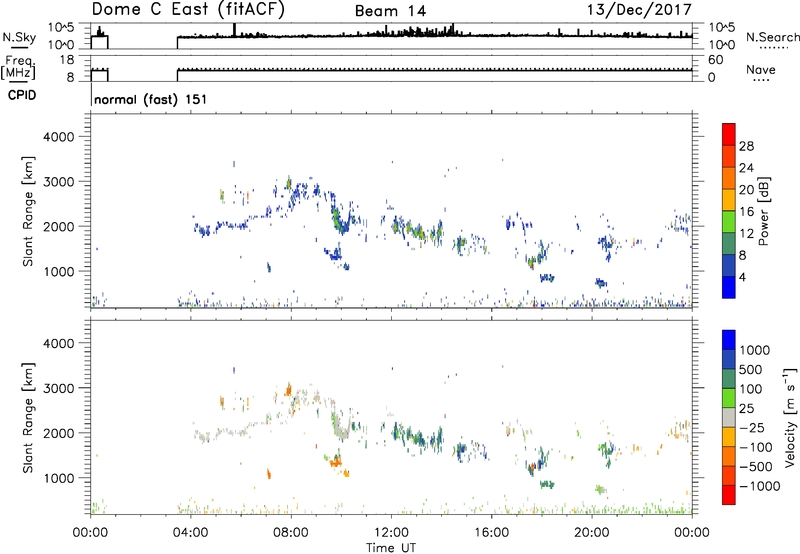Viewport: 800px width, 554px height.
Task: Click the '18' frequency axis tick
Action: pos(67,60)
